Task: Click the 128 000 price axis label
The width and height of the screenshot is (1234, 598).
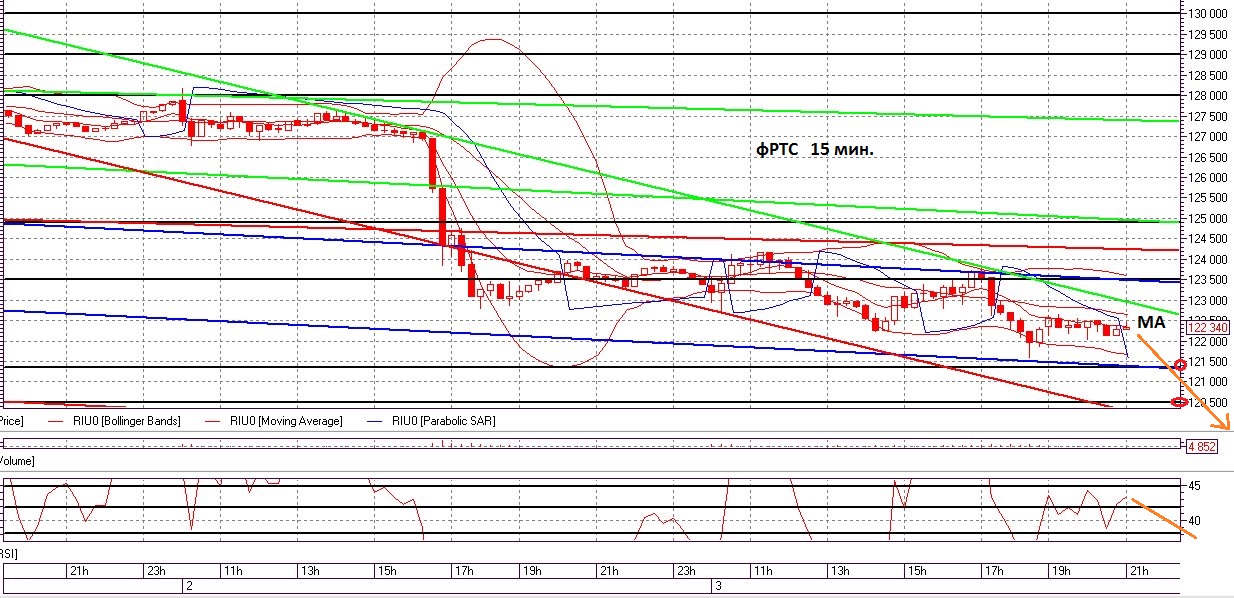Action: (1210, 95)
